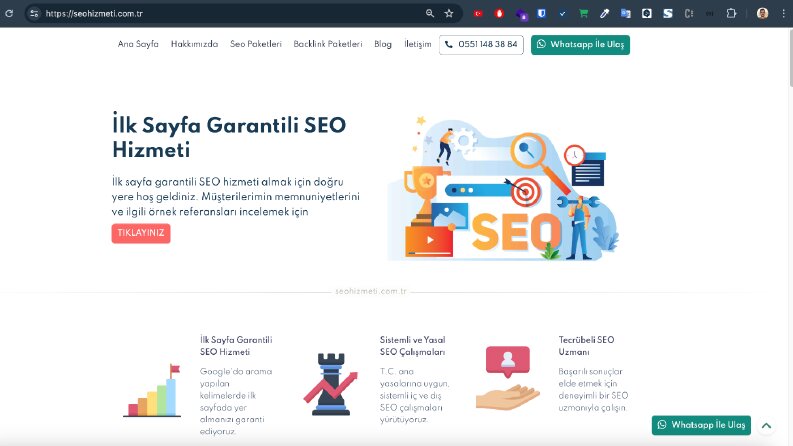The image size is (793, 446).
Task: Click Sistemli ve Yasal SEO Çalışmaları heading
Action: click(x=413, y=346)
